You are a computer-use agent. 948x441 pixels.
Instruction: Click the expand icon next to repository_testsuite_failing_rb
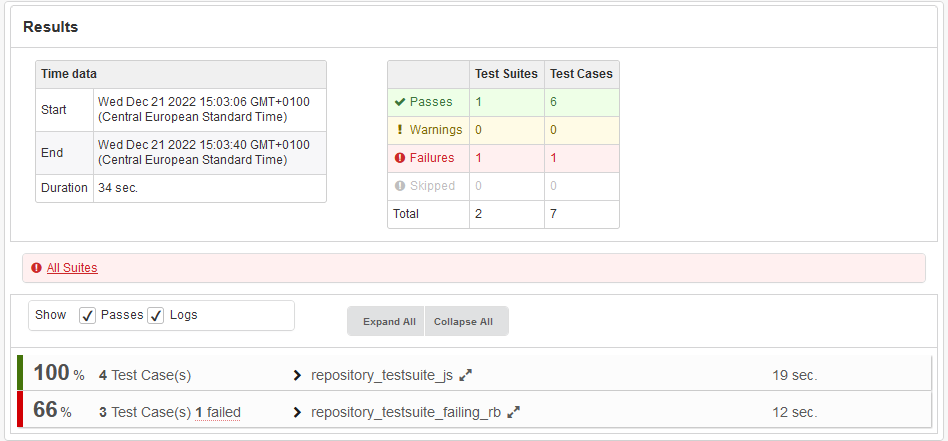click(x=514, y=411)
